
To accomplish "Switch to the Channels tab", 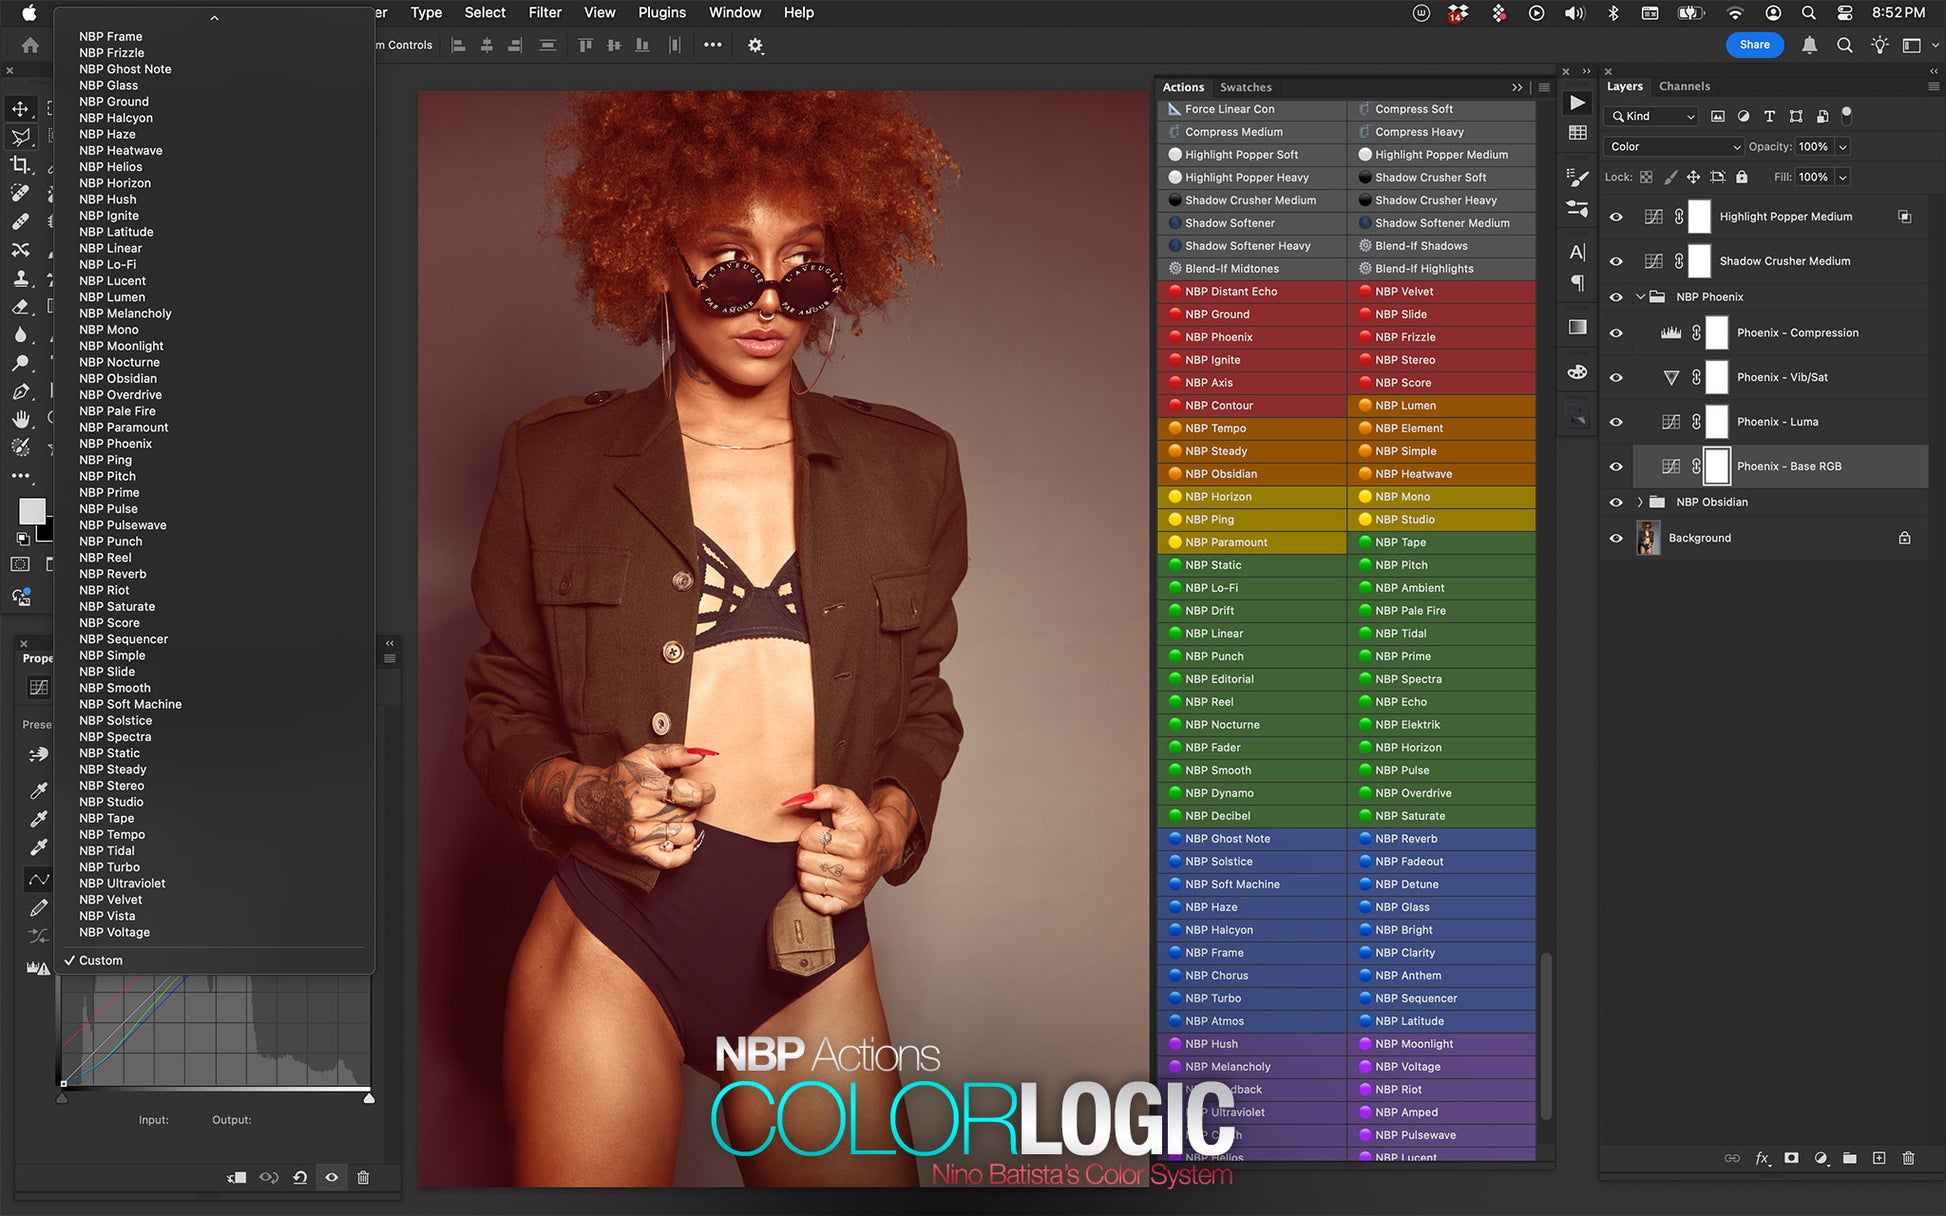I will click(x=1684, y=86).
